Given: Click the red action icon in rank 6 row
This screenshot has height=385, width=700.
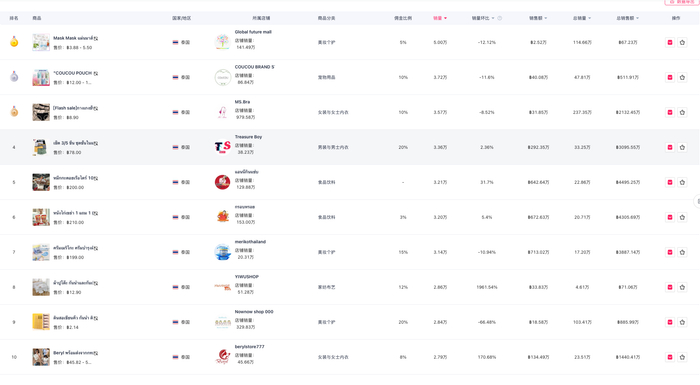Looking at the screenshot, I should (670, 217).
